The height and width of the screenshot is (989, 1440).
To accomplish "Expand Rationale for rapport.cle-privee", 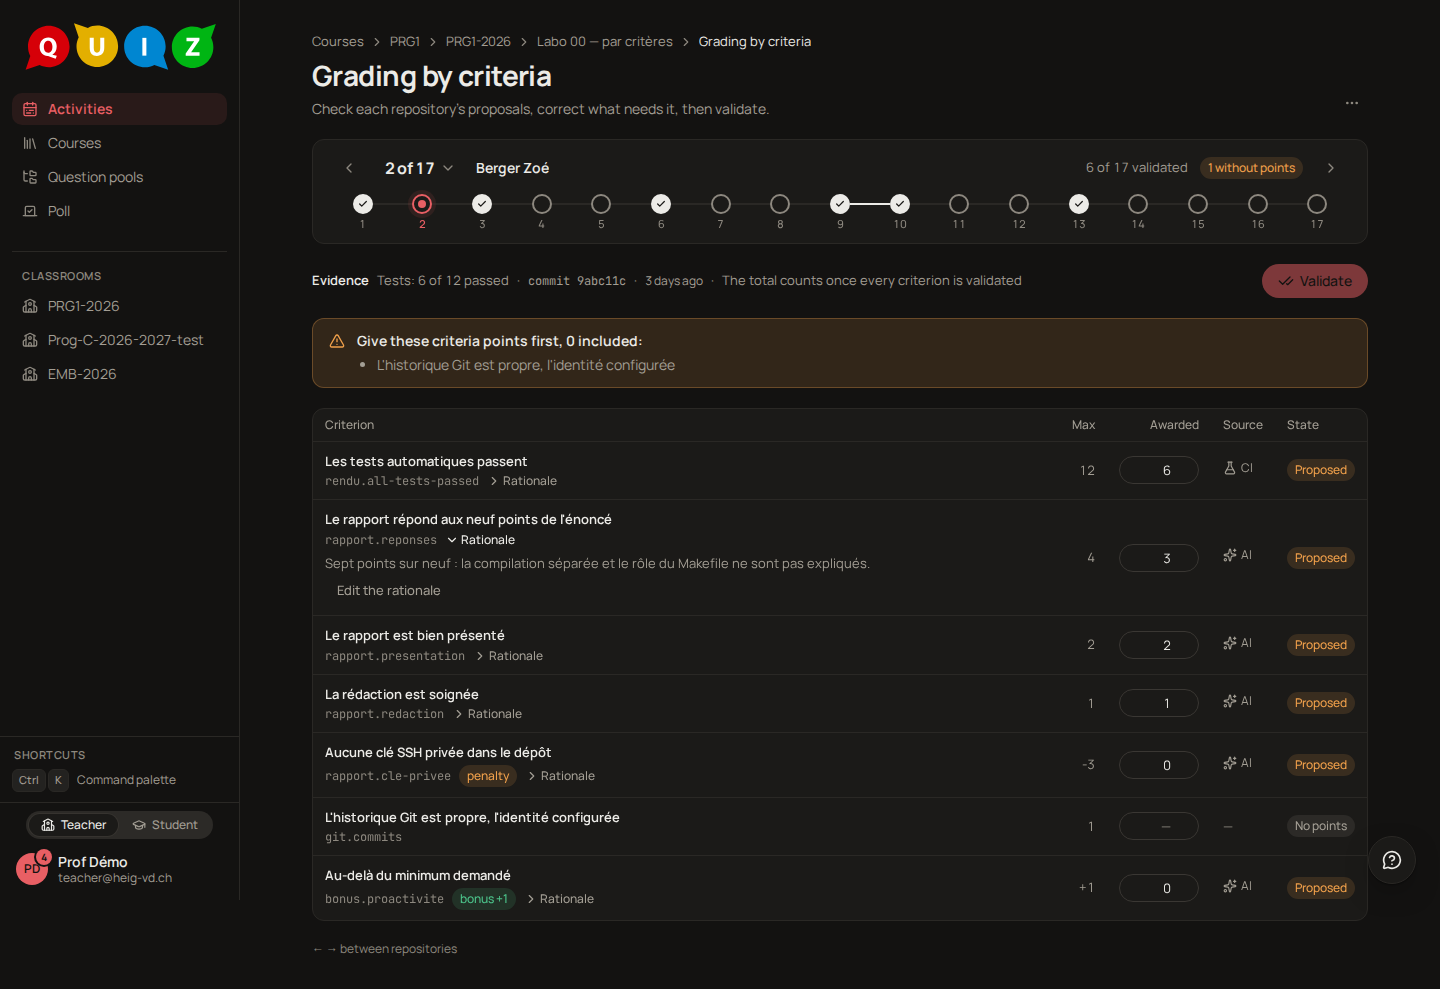I will click(x=561, y=776).
